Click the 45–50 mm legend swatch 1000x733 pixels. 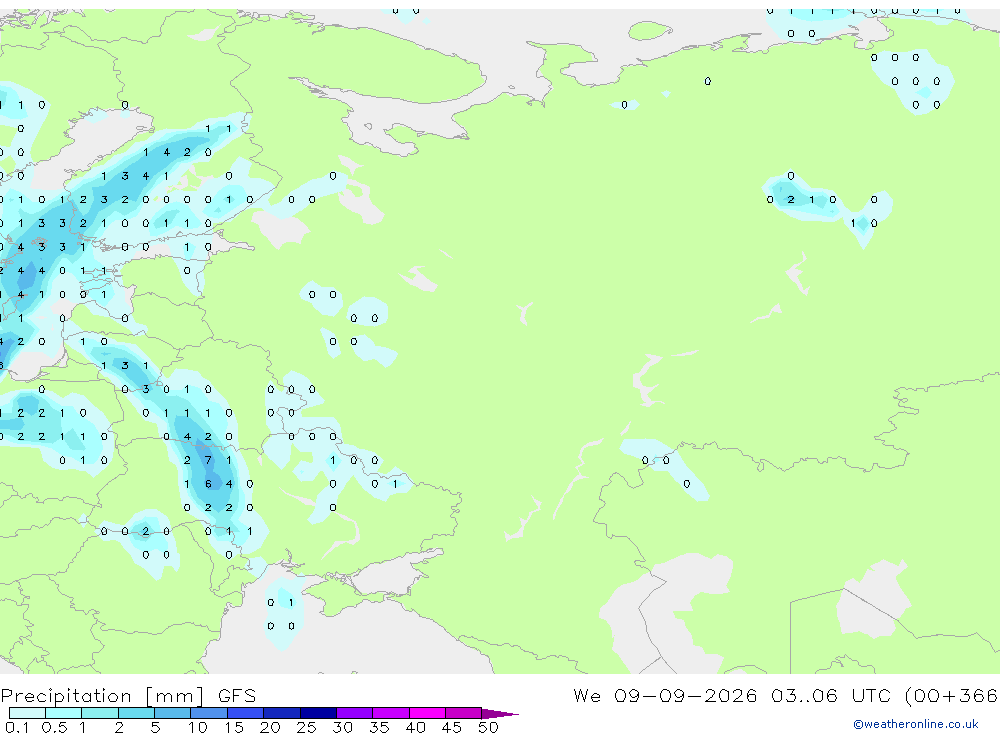464,713
